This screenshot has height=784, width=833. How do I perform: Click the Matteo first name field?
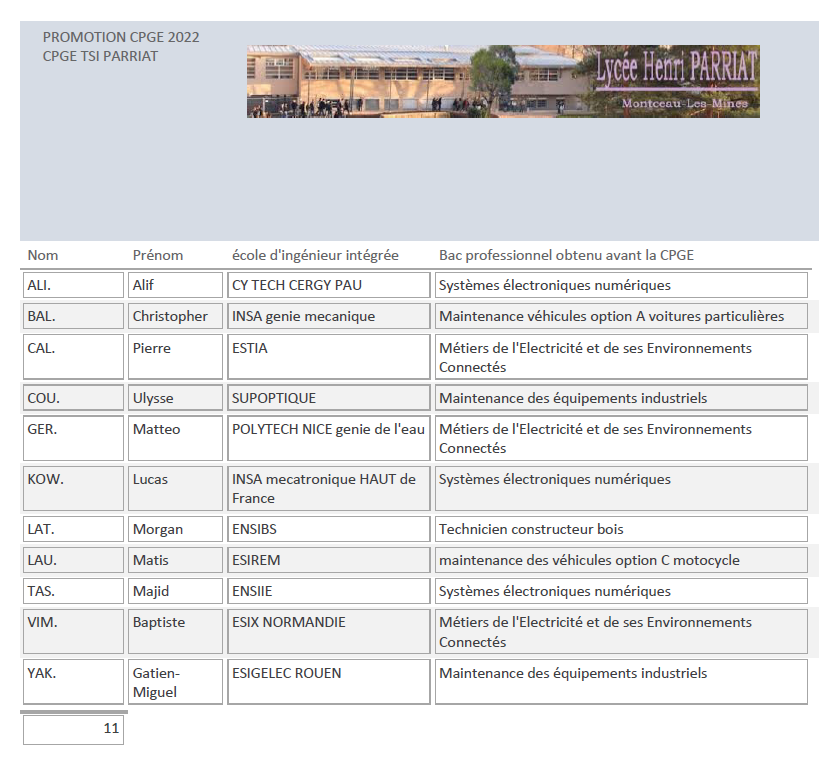coord(175,438)
